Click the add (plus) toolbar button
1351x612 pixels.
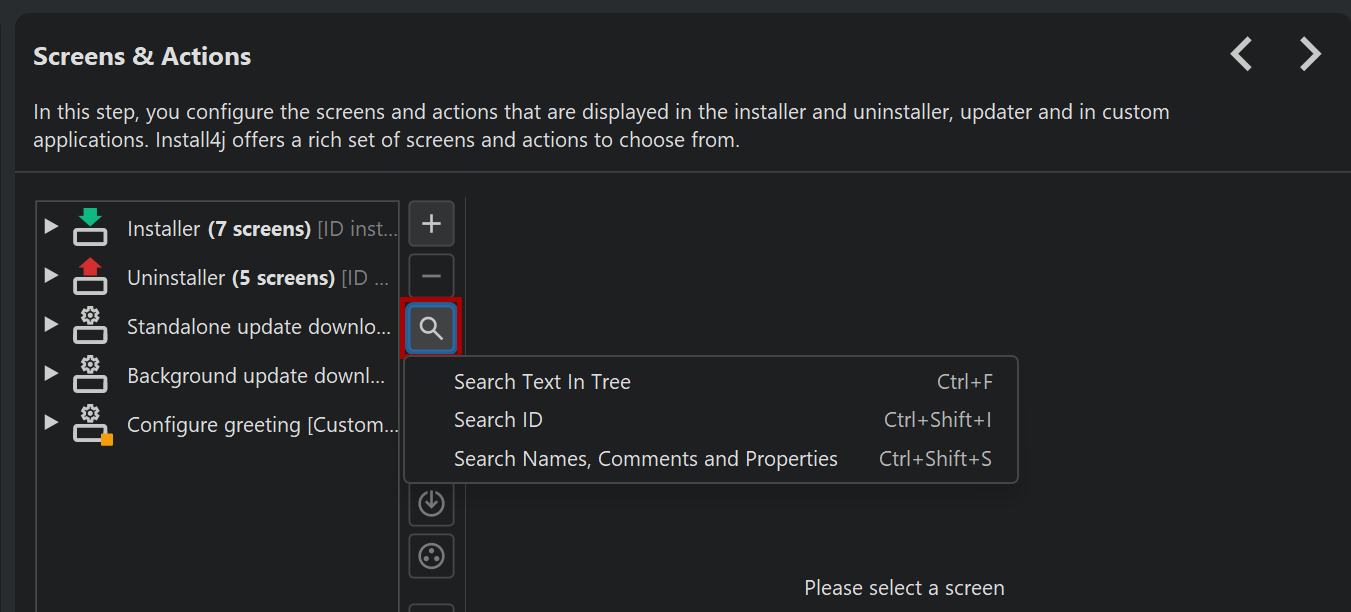click(x=431, y=223)
